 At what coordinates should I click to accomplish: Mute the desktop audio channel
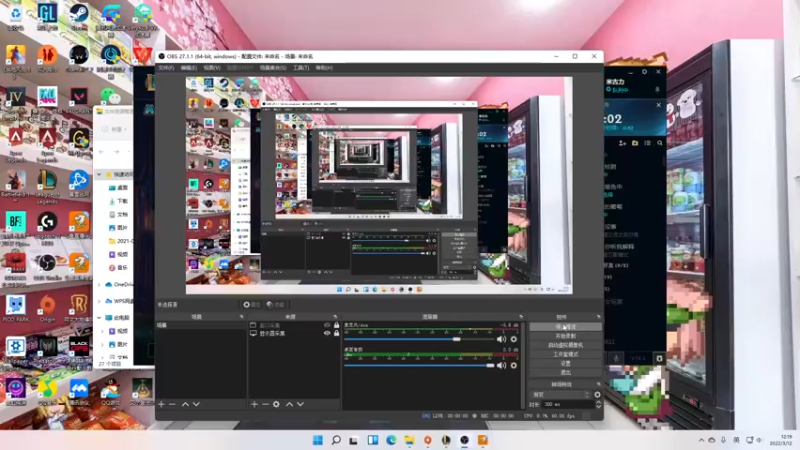502,365
